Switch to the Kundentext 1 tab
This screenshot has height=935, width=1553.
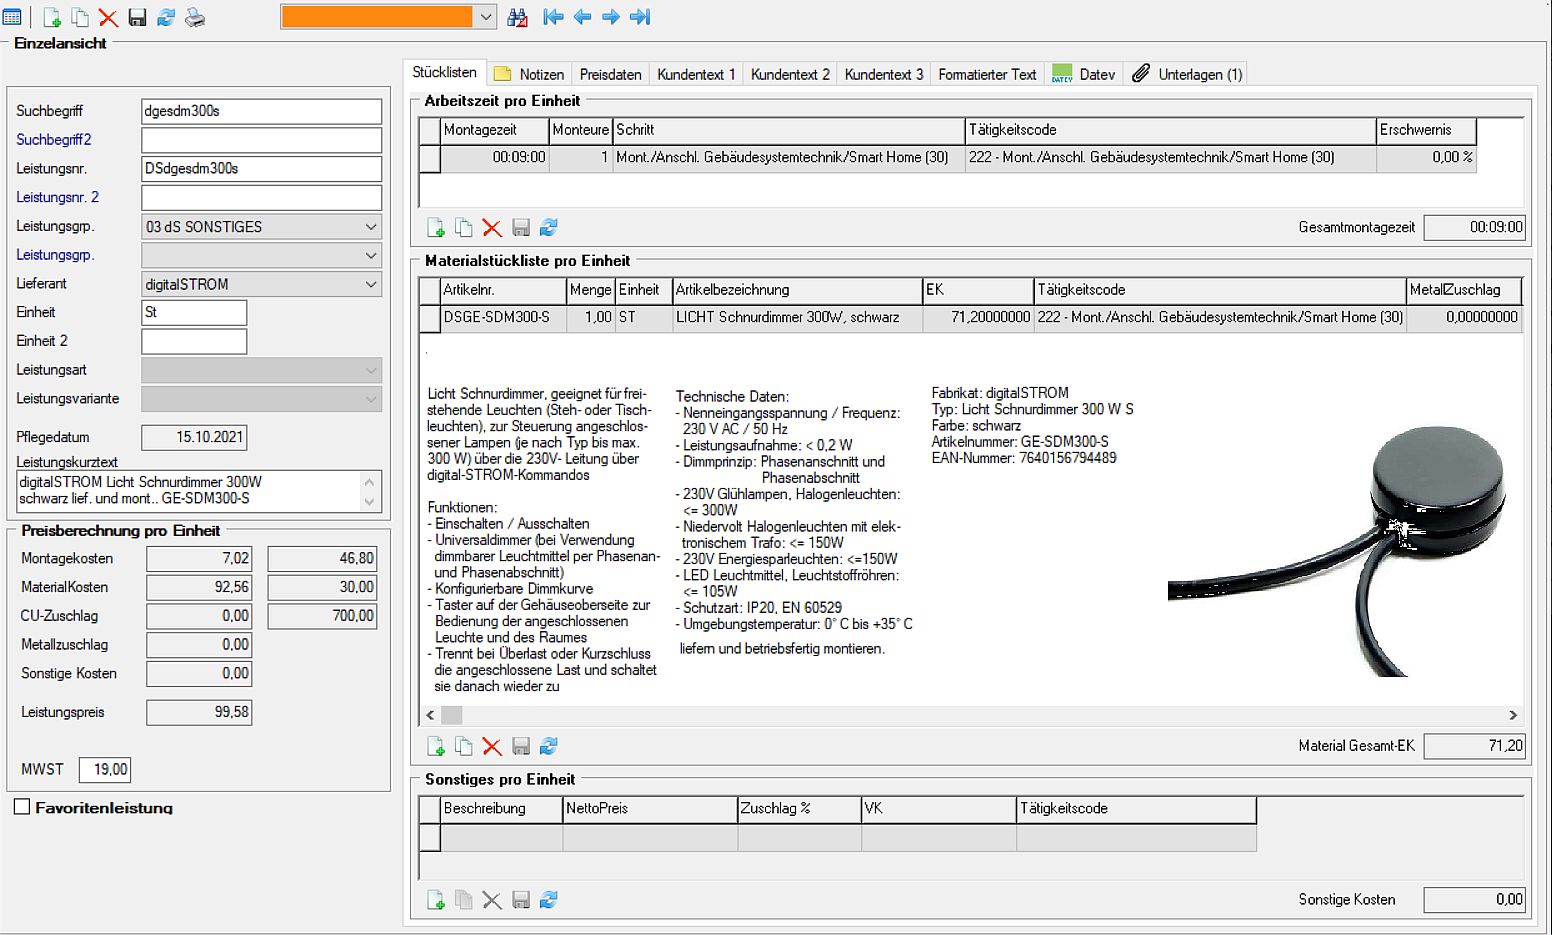point(696,74)
